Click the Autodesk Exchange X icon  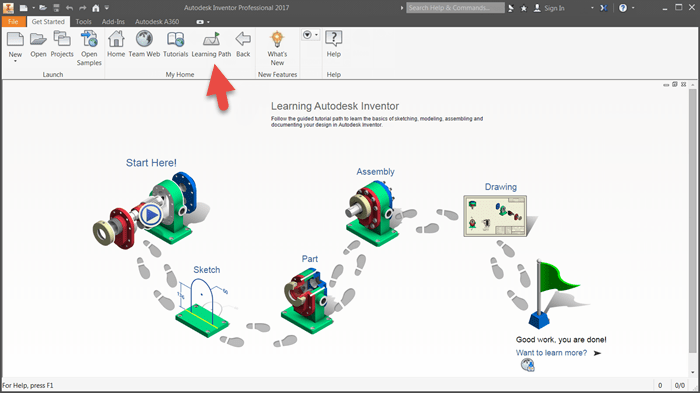[604, 8]
